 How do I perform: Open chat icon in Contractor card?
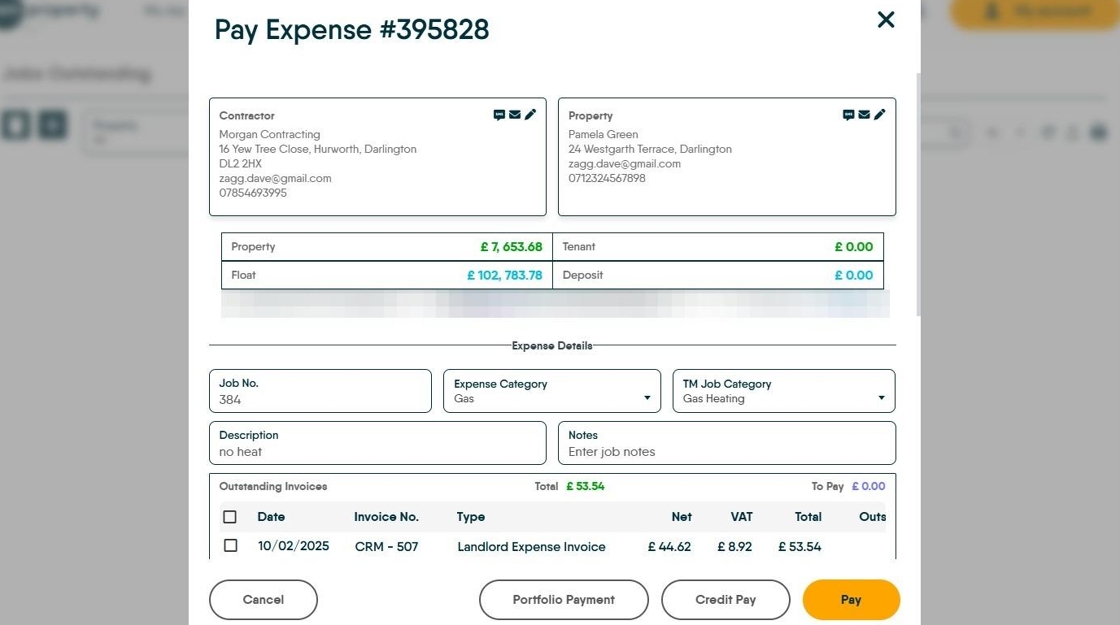[x=499, y=115]
